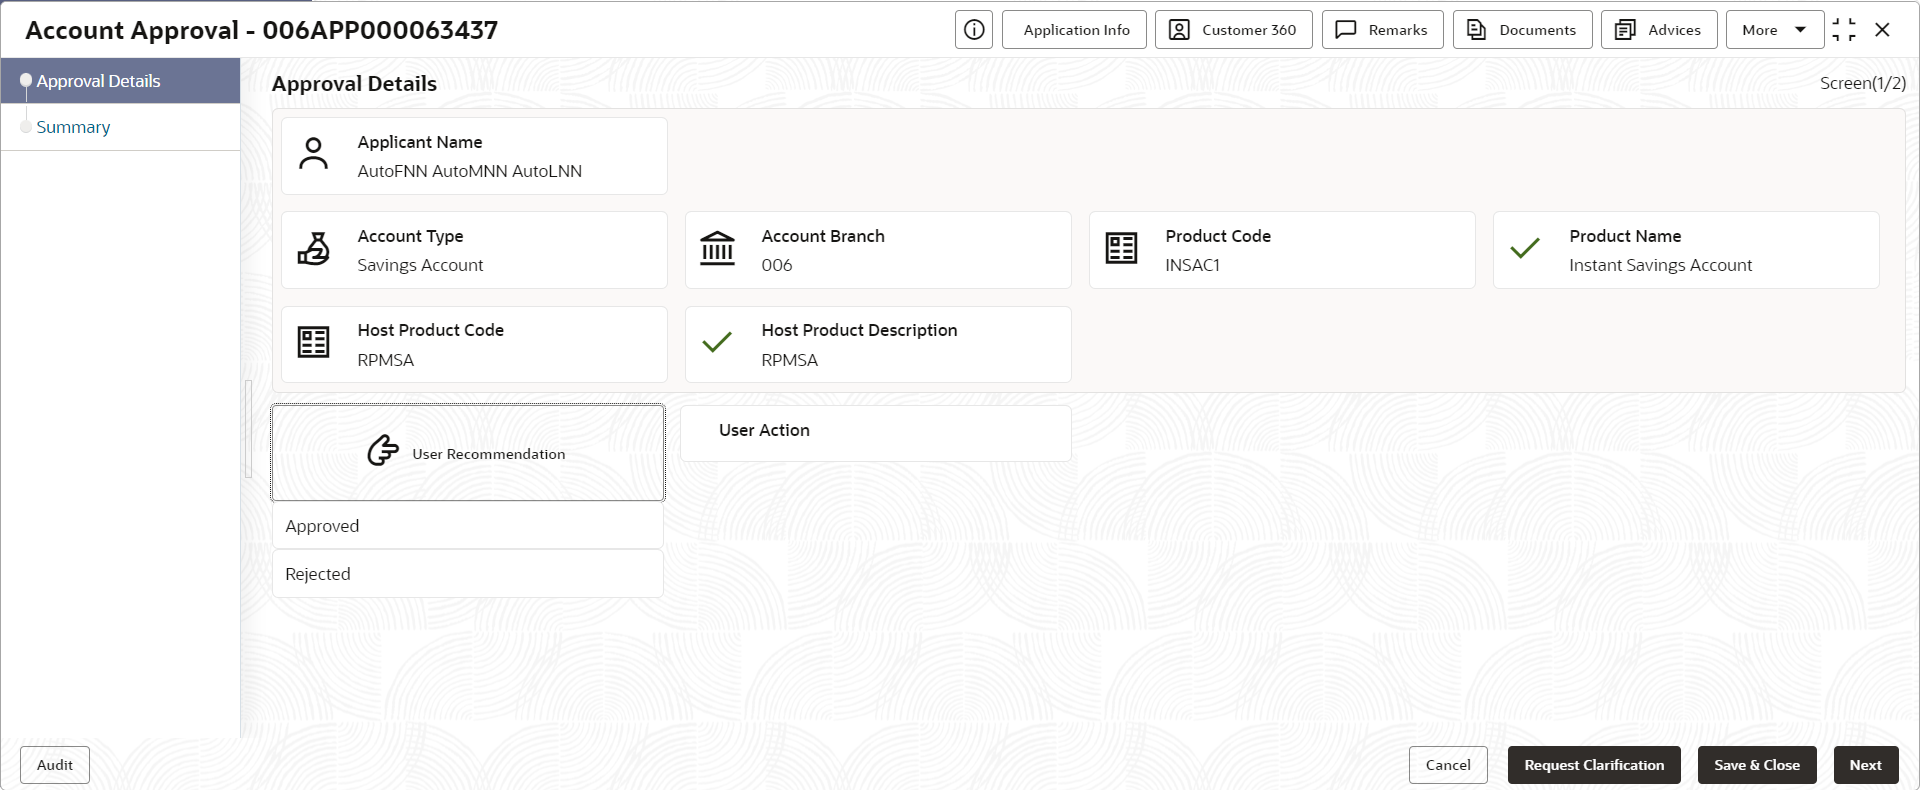The image size is (1920, 790).
Task: Click the Customer 360 profile icon
Action: pyautogui.click(x=1180, y=30)
